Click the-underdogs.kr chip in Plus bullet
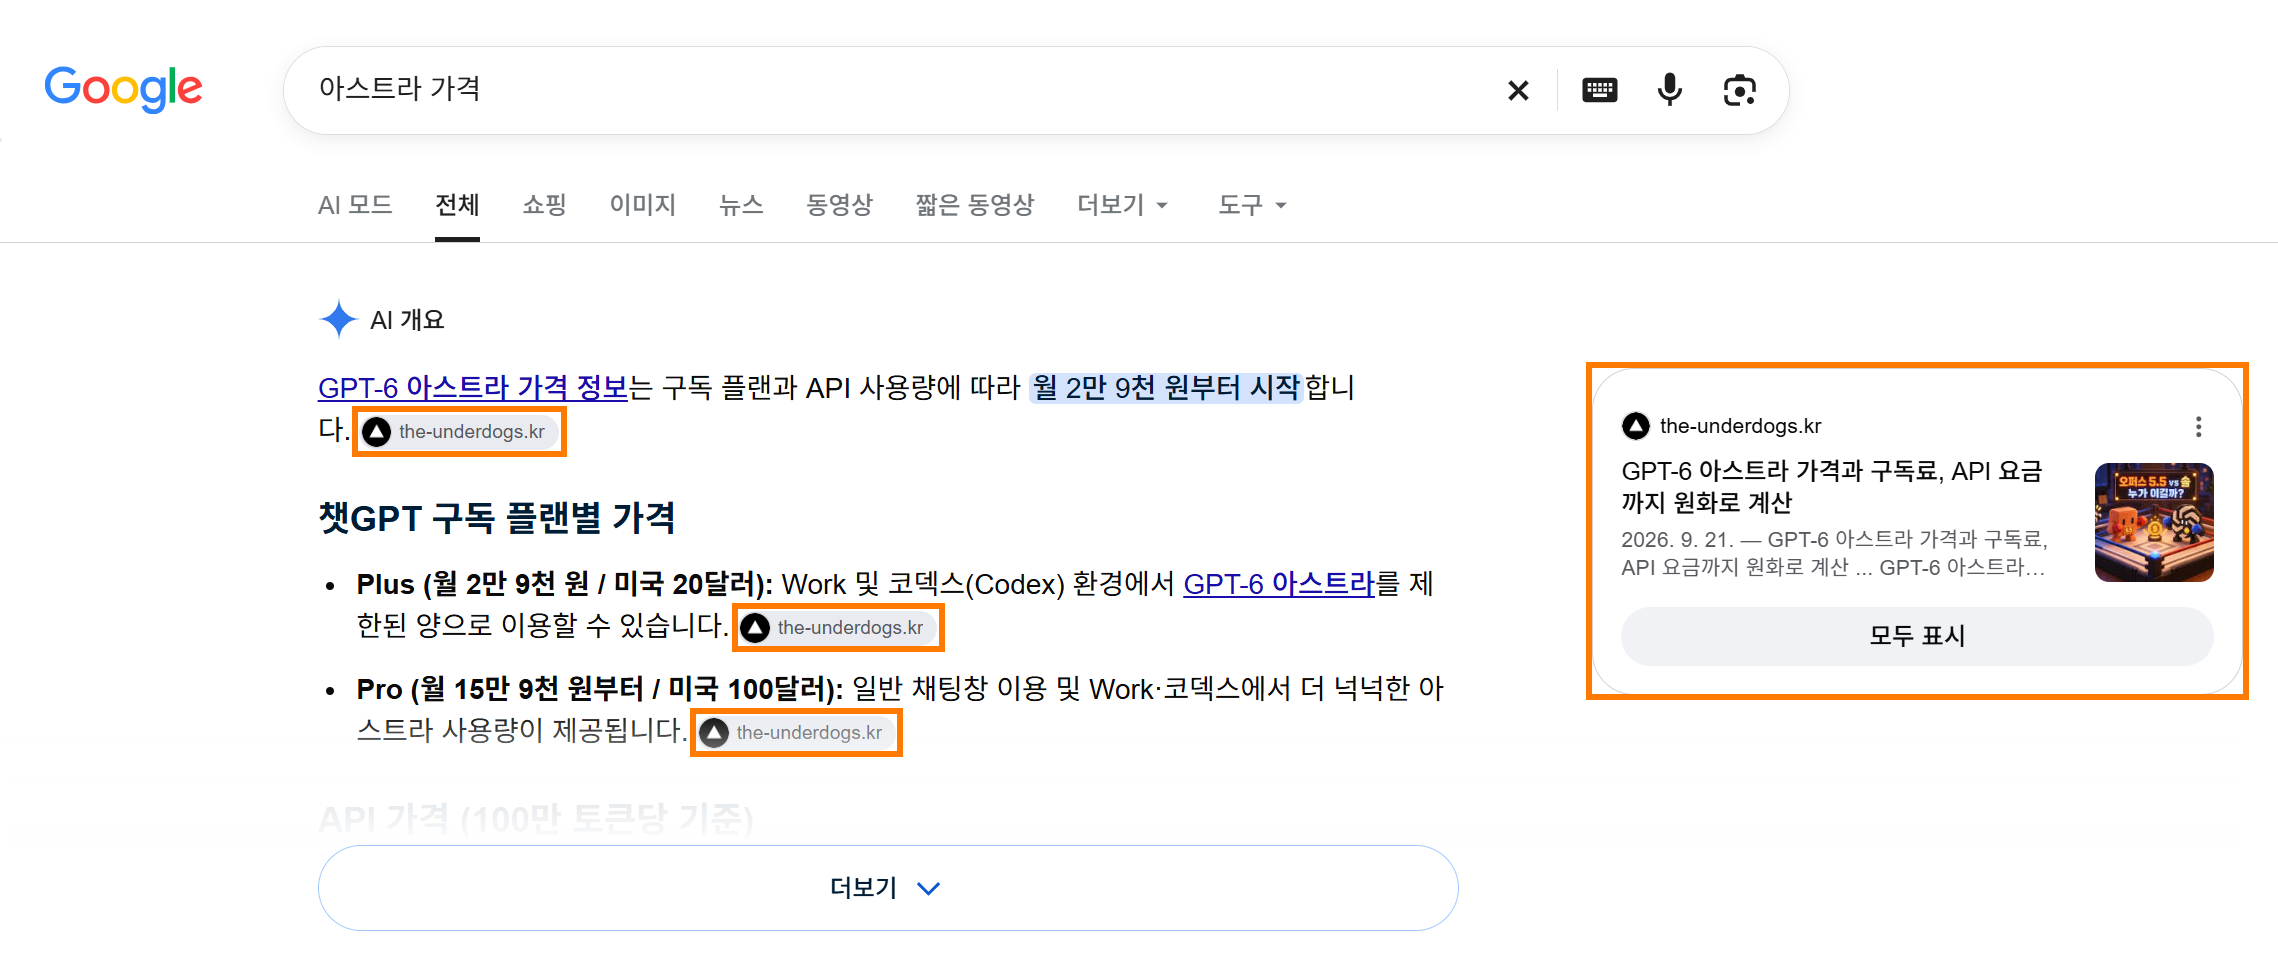Image resolution: width=2278 pixels, height=953 pixels. 838,628
